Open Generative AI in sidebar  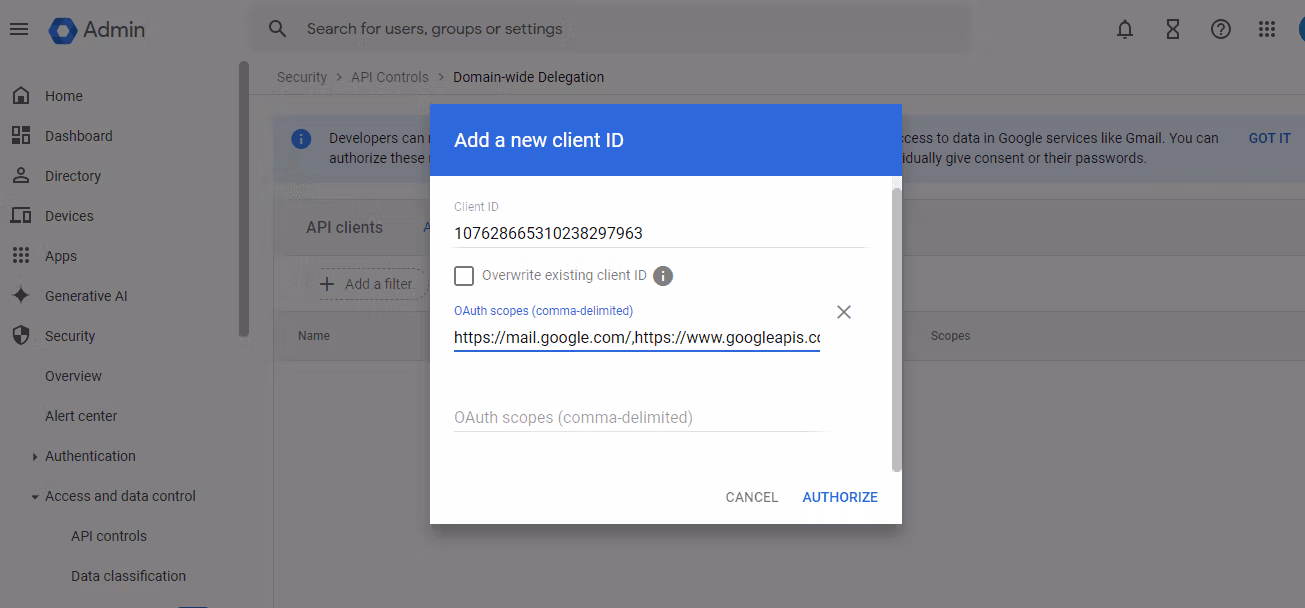tap(86, 296)
